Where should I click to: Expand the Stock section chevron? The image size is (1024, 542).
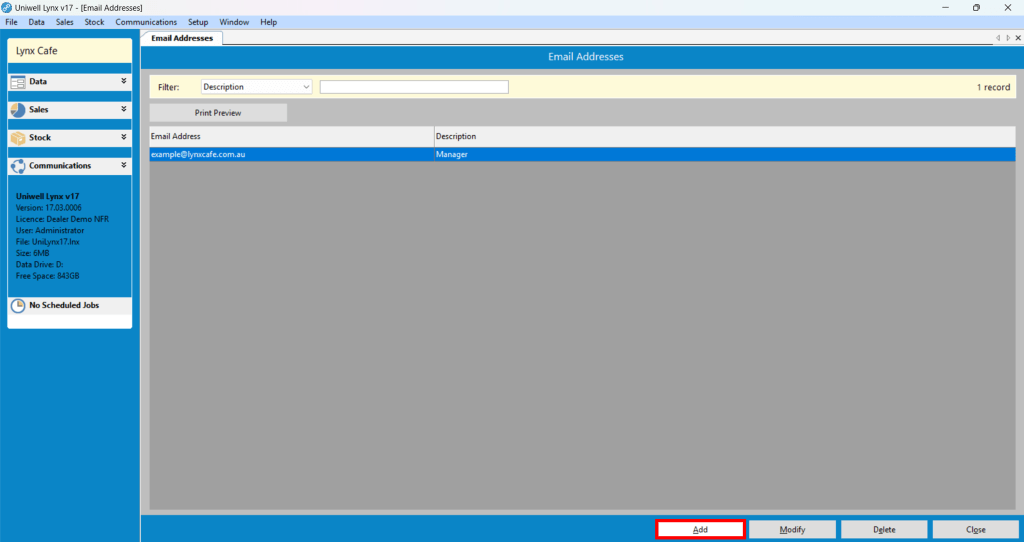click(123, 137)
